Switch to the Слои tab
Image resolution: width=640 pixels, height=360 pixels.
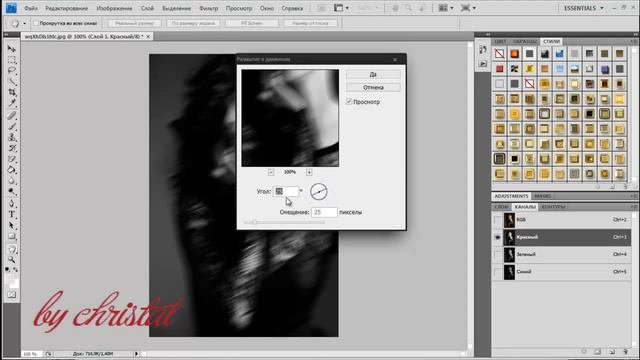(x=501, y=207)
